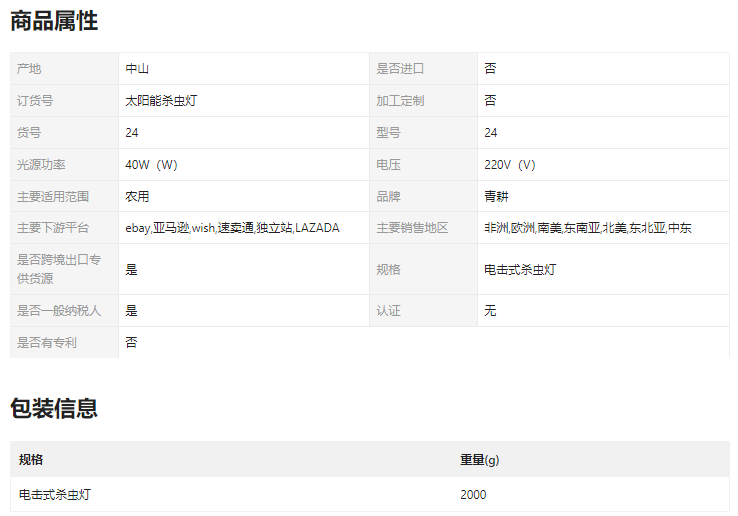738x516 pixels.
Task: Click the 电压 value 220V (V)
Action: [x=510, y=165]
